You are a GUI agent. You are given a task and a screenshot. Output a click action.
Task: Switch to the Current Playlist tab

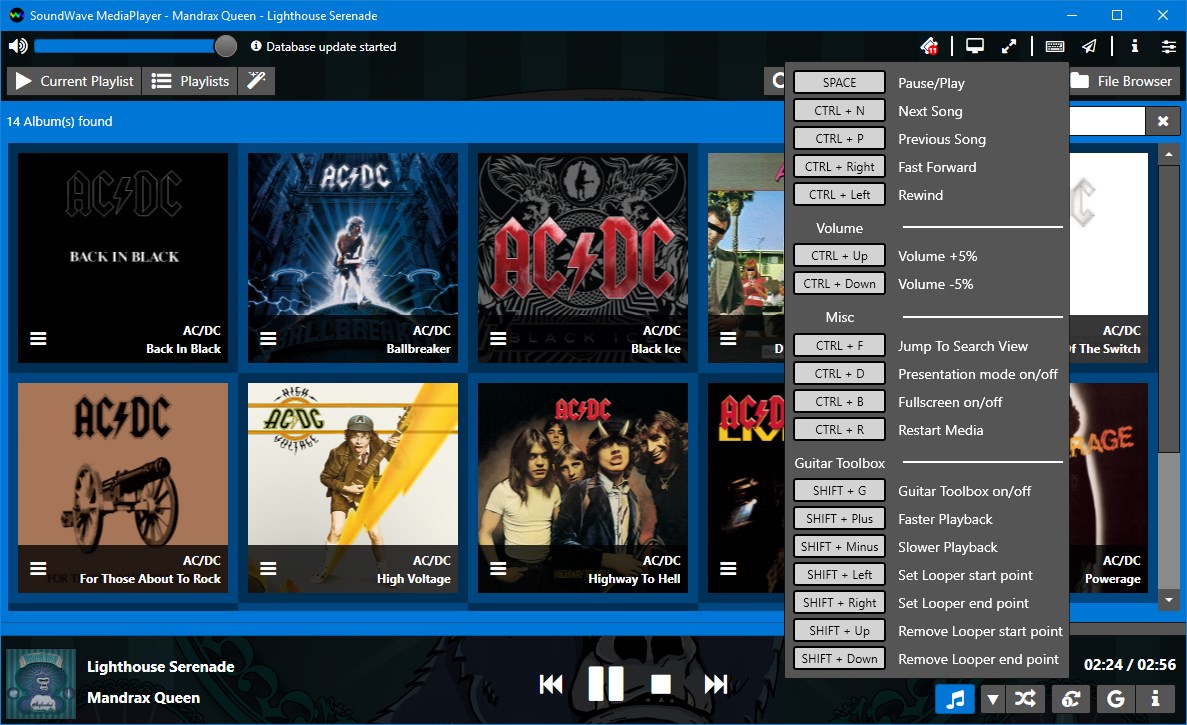coord(74,81)
